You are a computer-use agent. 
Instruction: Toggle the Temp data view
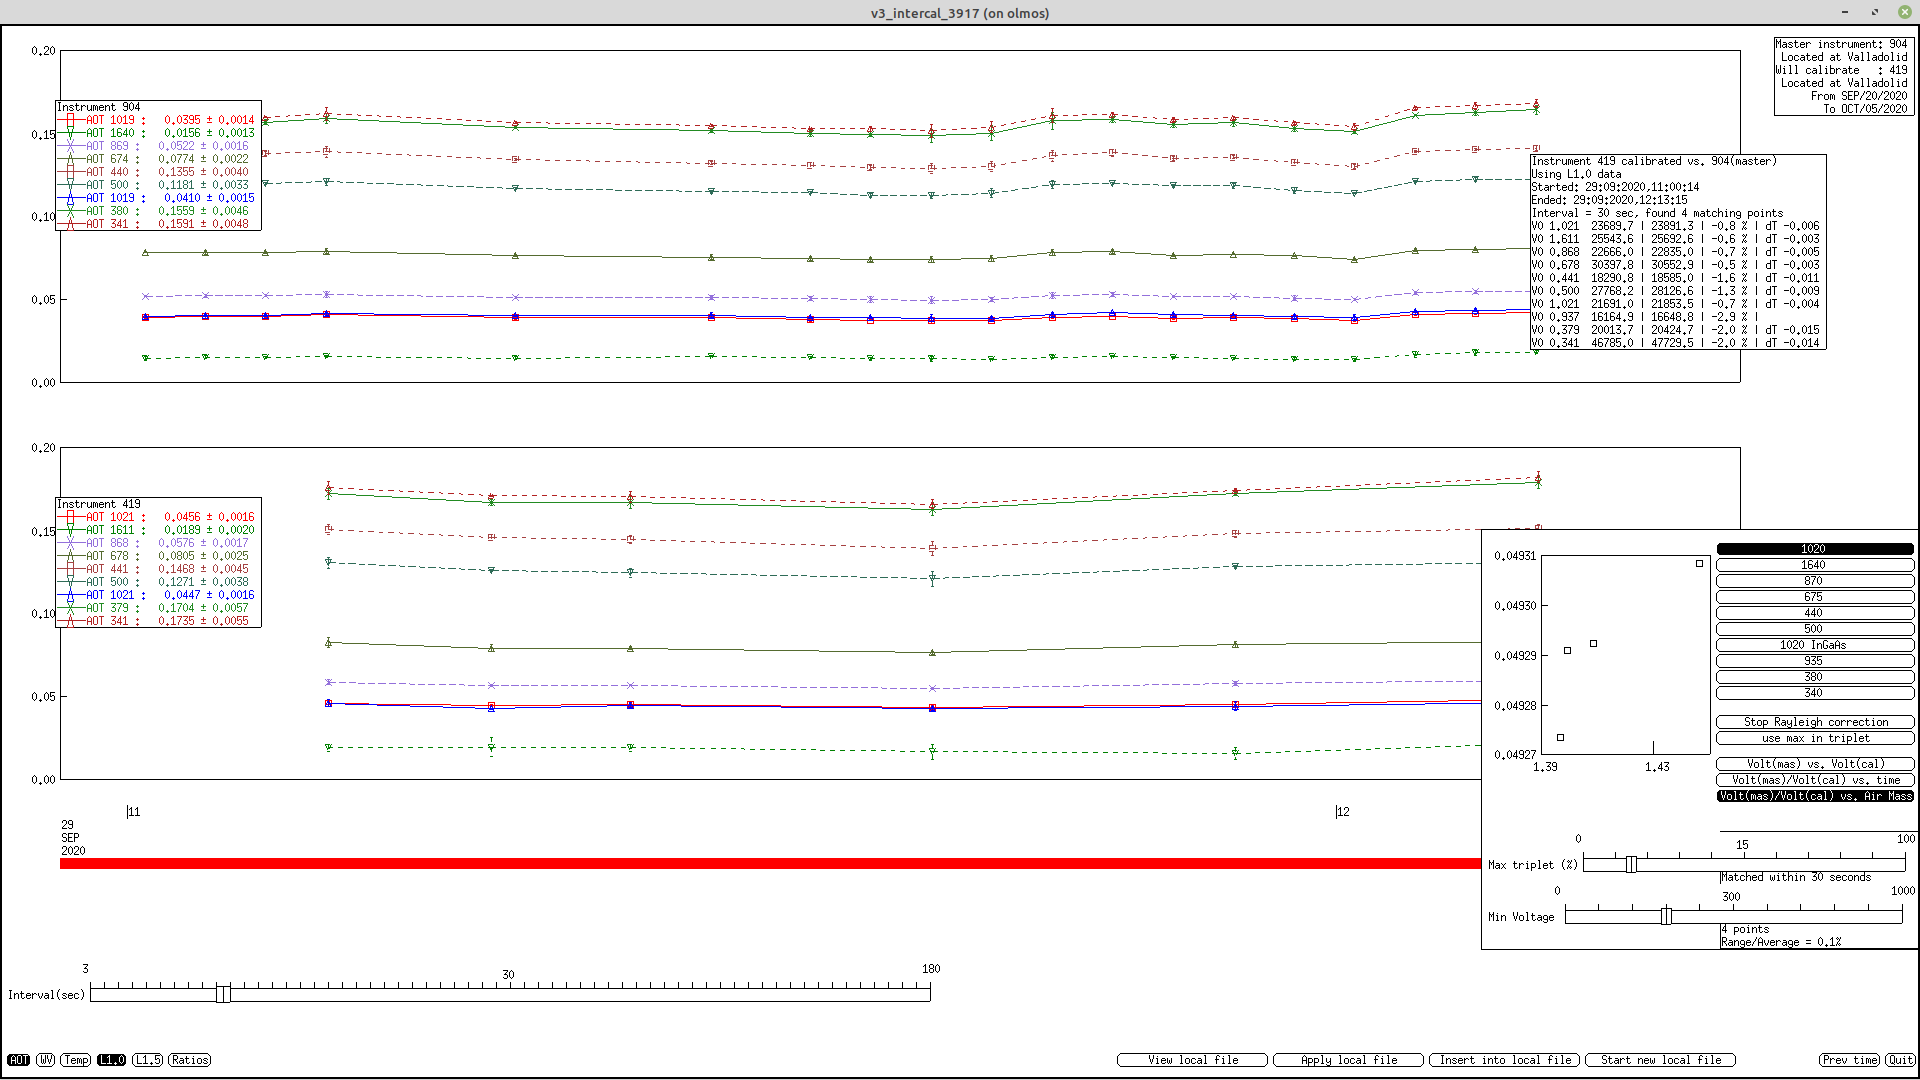coord(76,1060)
